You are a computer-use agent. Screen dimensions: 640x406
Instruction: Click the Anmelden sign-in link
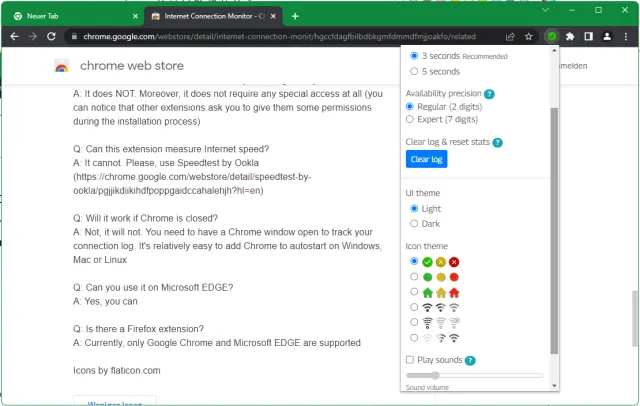[x=573, y=66]
